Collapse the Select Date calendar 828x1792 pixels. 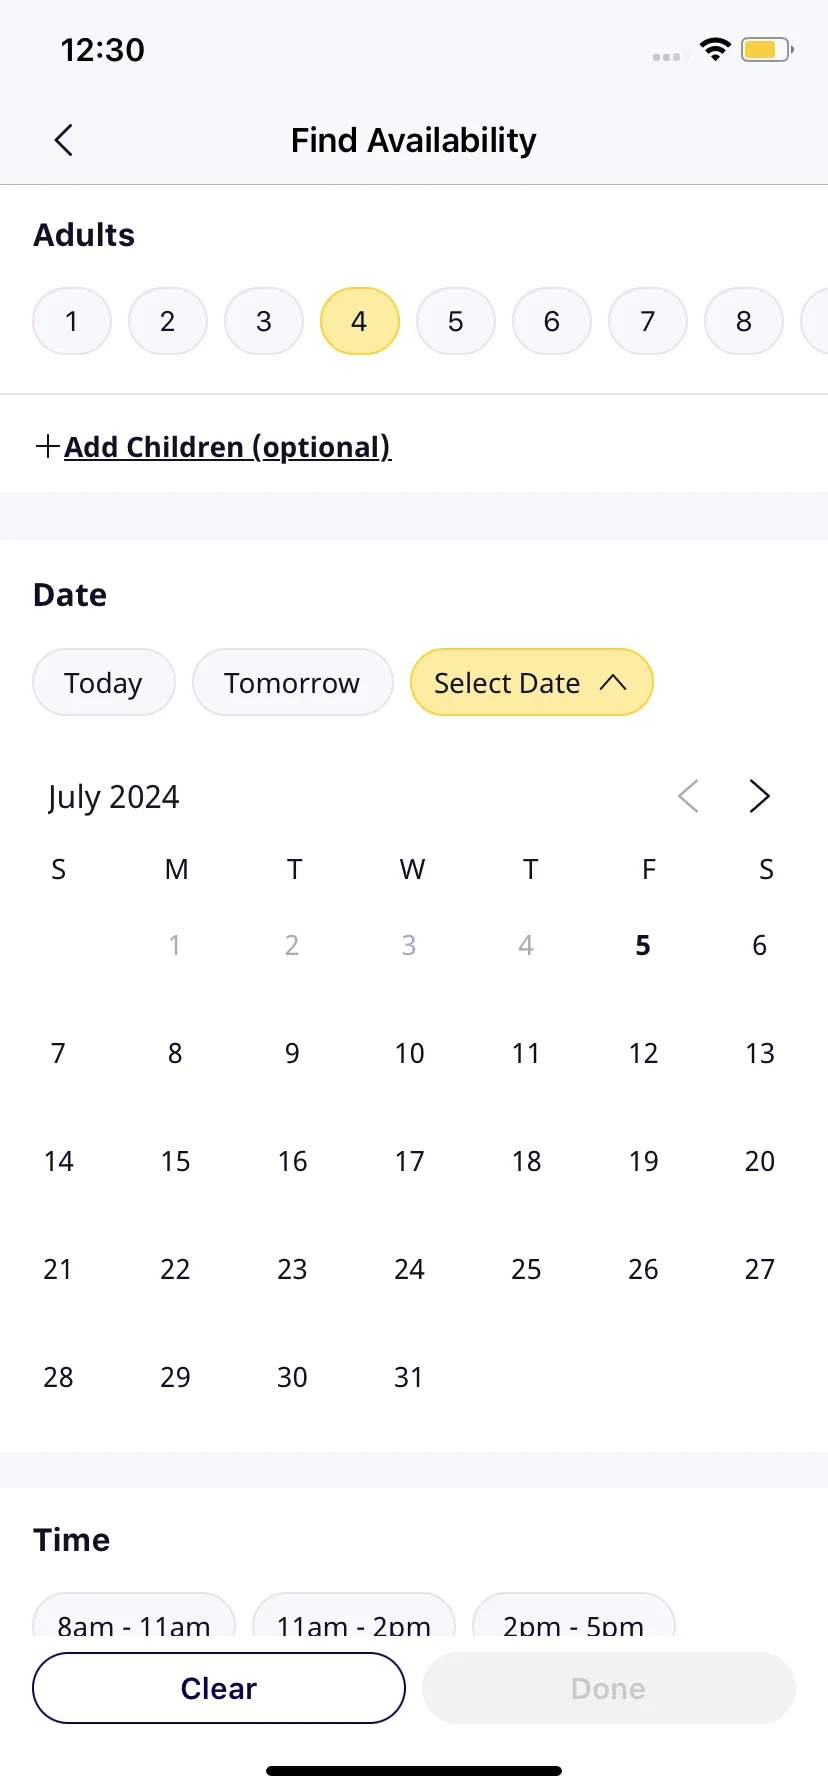(532, 682)
